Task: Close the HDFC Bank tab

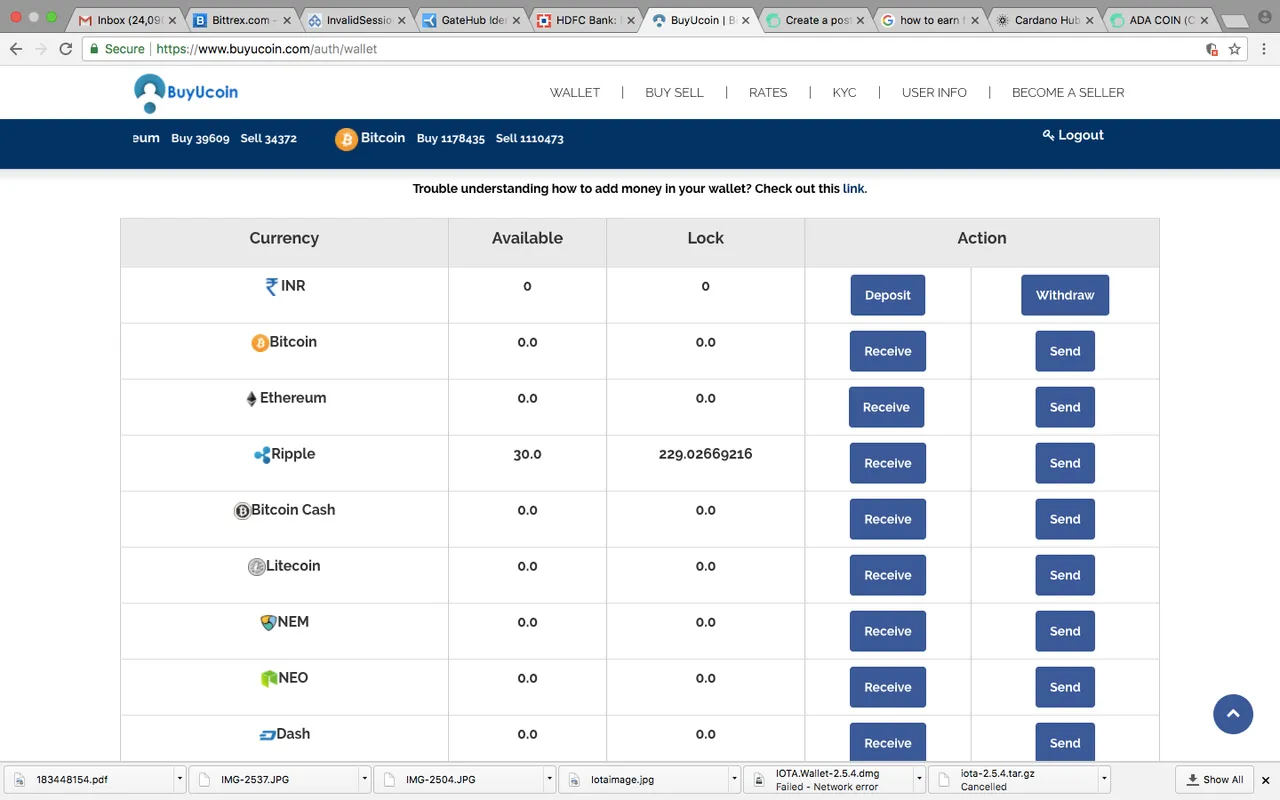Action: [x=629, y=20]
